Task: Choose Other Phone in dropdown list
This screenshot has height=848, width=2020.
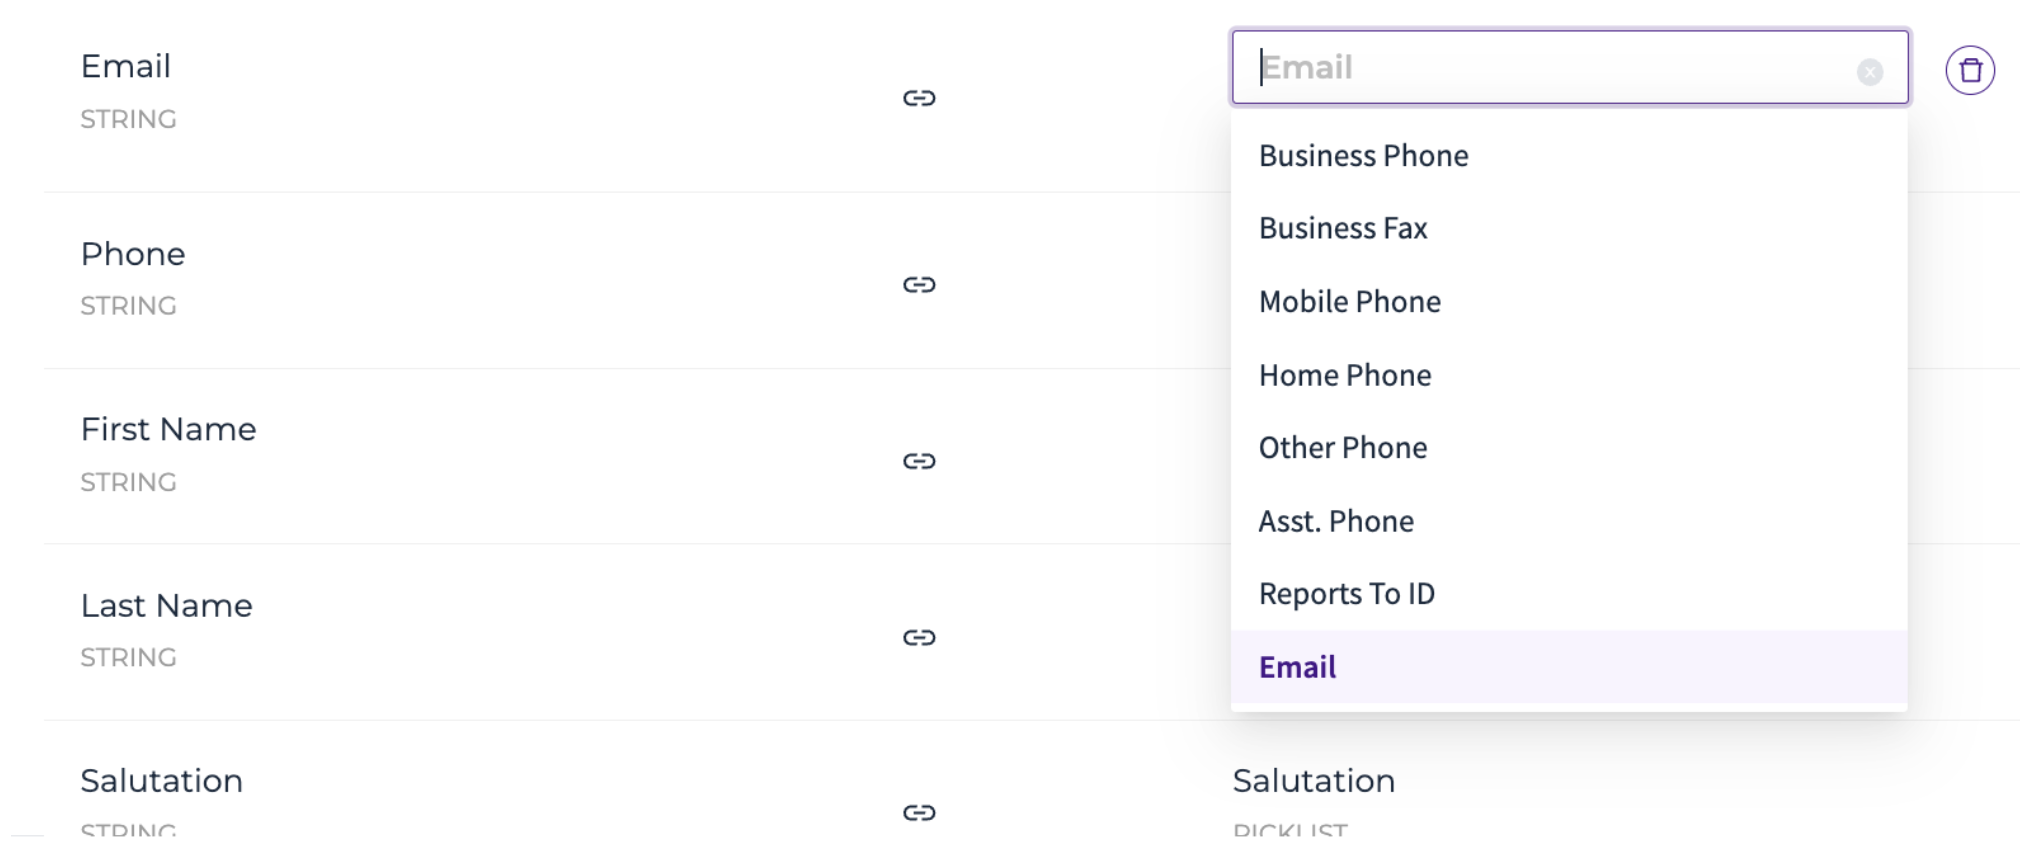Action: [x=1569, y=448]
